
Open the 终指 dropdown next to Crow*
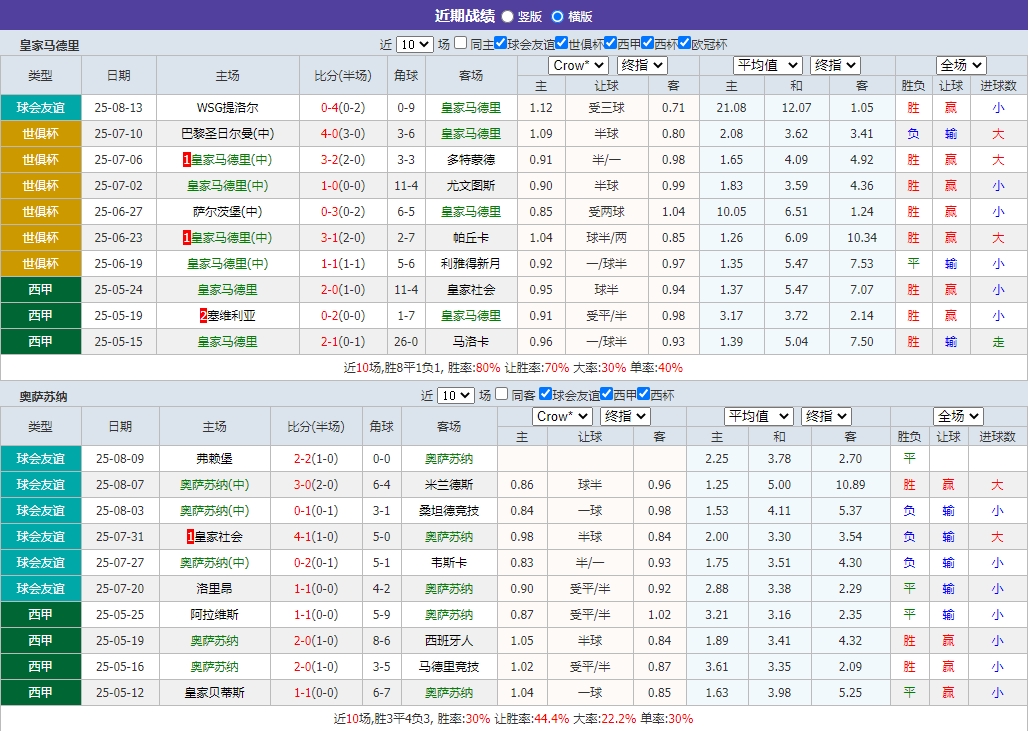click(640, 64)
